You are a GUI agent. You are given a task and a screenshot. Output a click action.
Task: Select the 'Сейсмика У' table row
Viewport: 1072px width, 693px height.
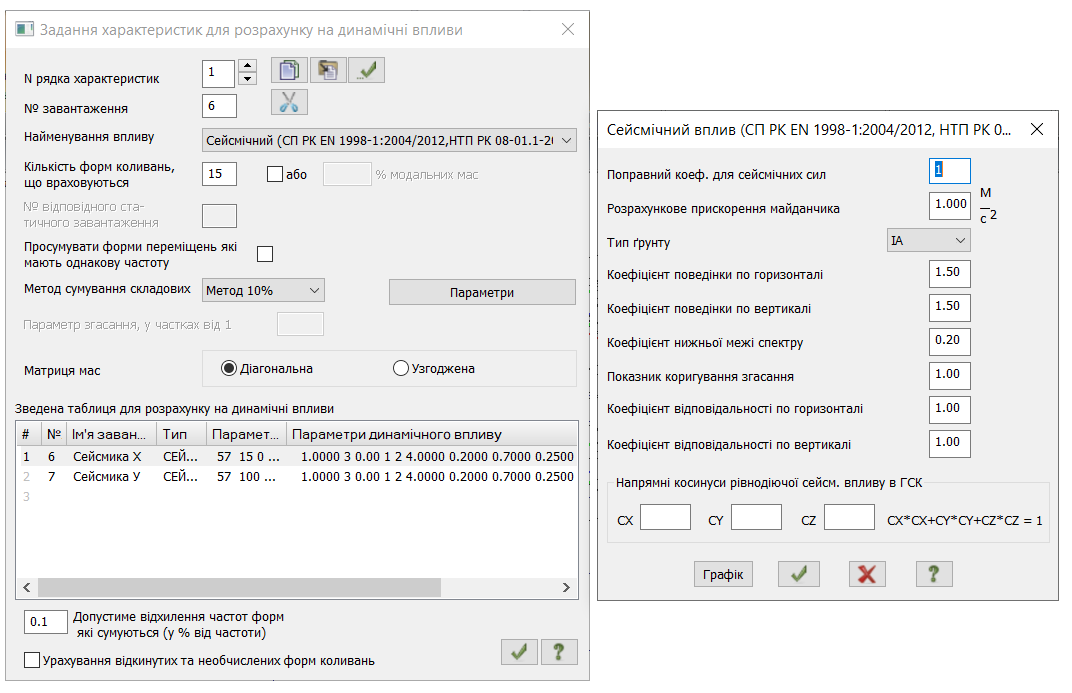pyautogui.click(x=106, y=476)
